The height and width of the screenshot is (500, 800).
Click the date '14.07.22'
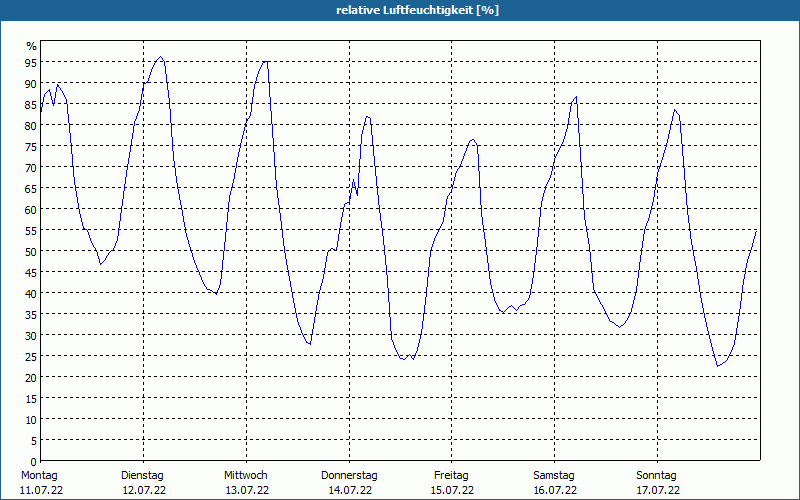(350, 491)
